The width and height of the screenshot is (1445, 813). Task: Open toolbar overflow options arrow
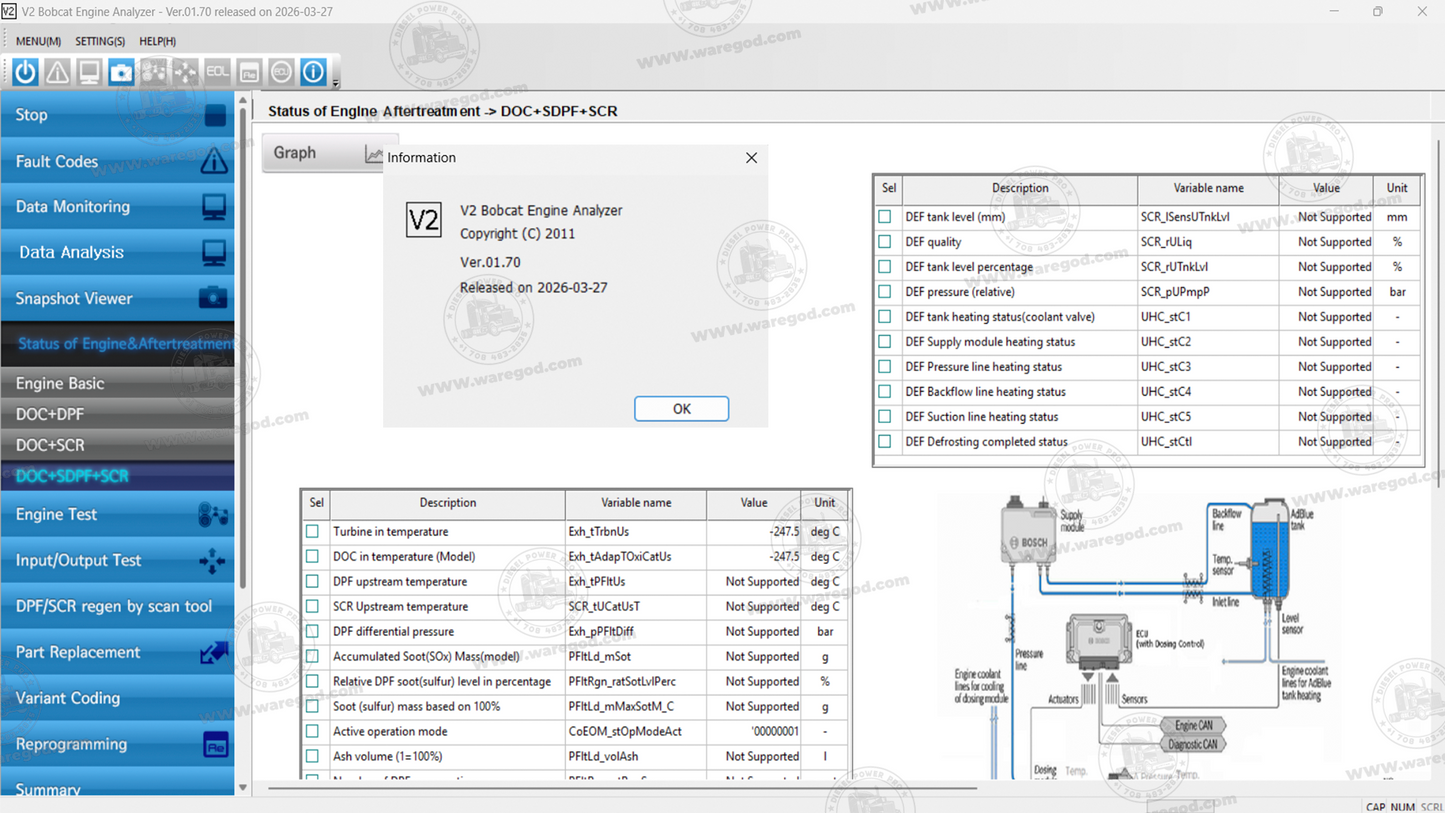click(x=335, y=82)
